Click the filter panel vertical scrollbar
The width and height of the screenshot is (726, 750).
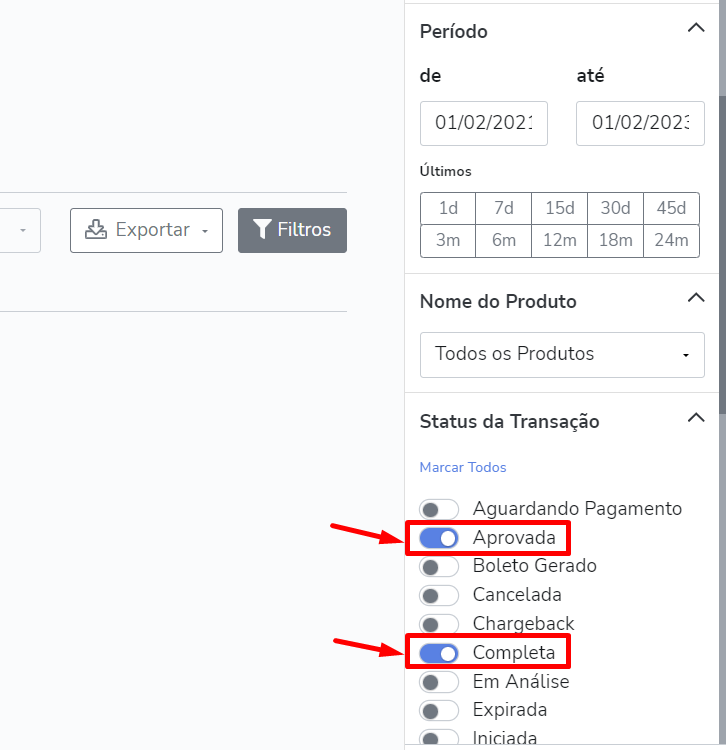(x=722, y=254)
